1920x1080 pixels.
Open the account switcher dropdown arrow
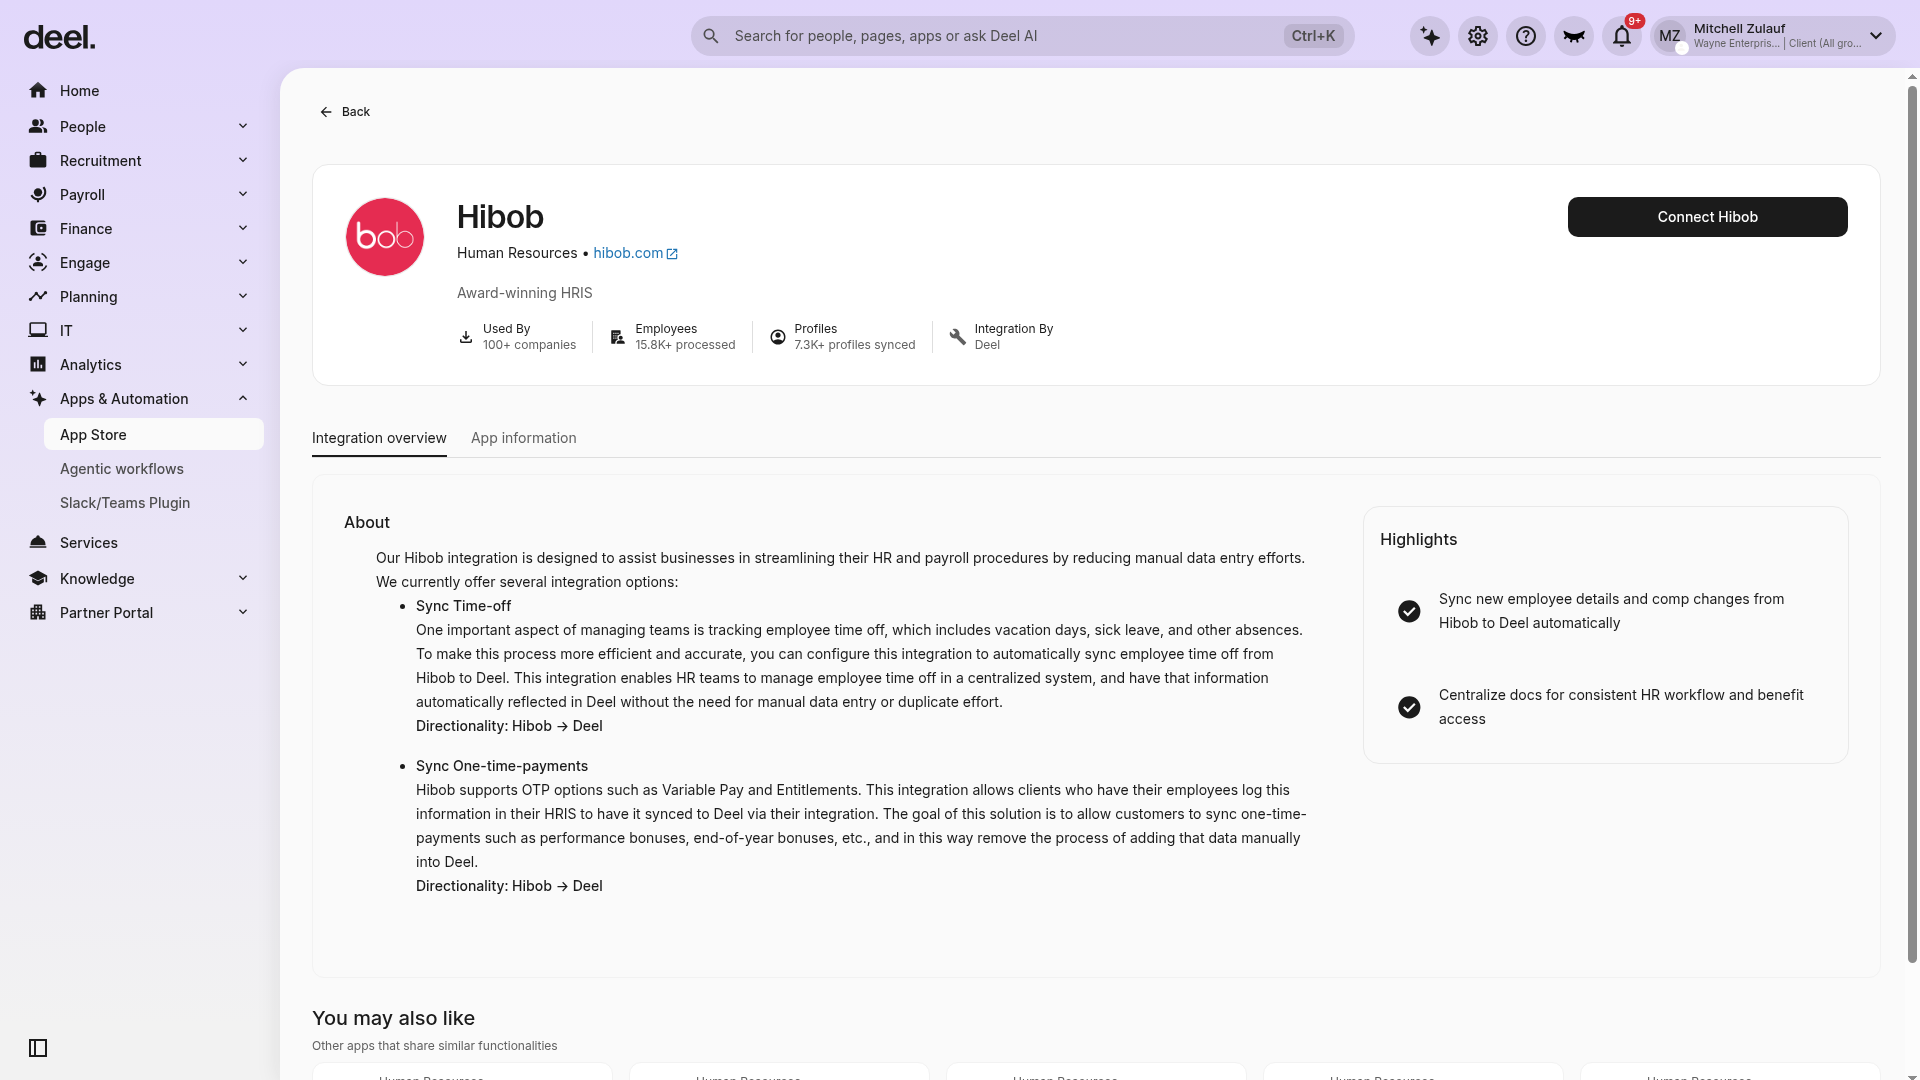click(x=1876, y=36)
